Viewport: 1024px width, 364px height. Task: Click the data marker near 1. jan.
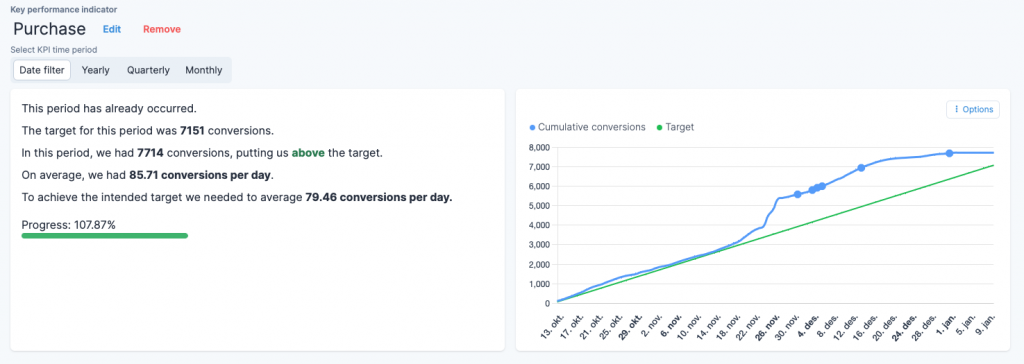(x=950, y=153)
